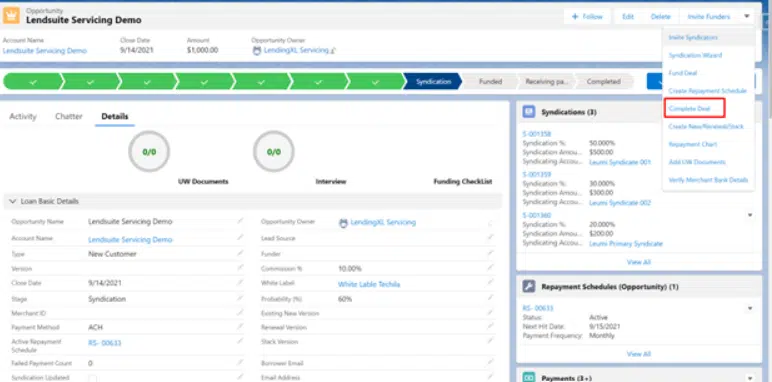
Task: Toggle the Syndication Updated checkbox
Action: click(92, 379)
